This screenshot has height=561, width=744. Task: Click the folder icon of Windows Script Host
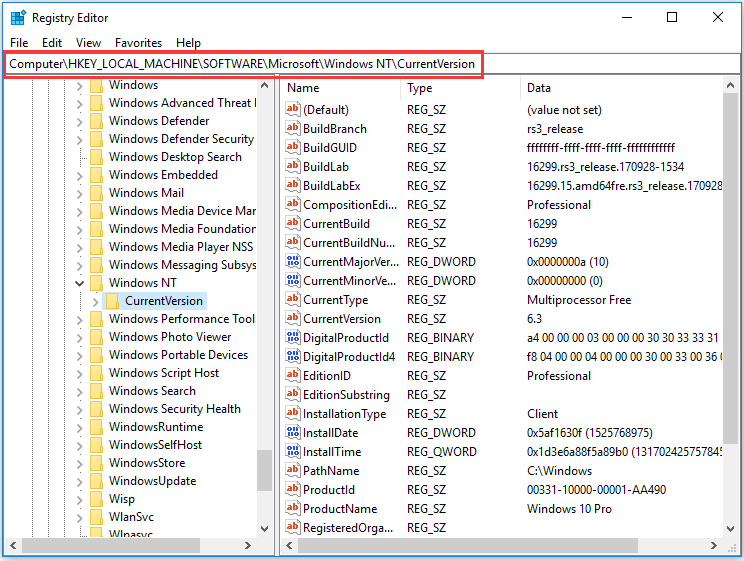point(96,373)
